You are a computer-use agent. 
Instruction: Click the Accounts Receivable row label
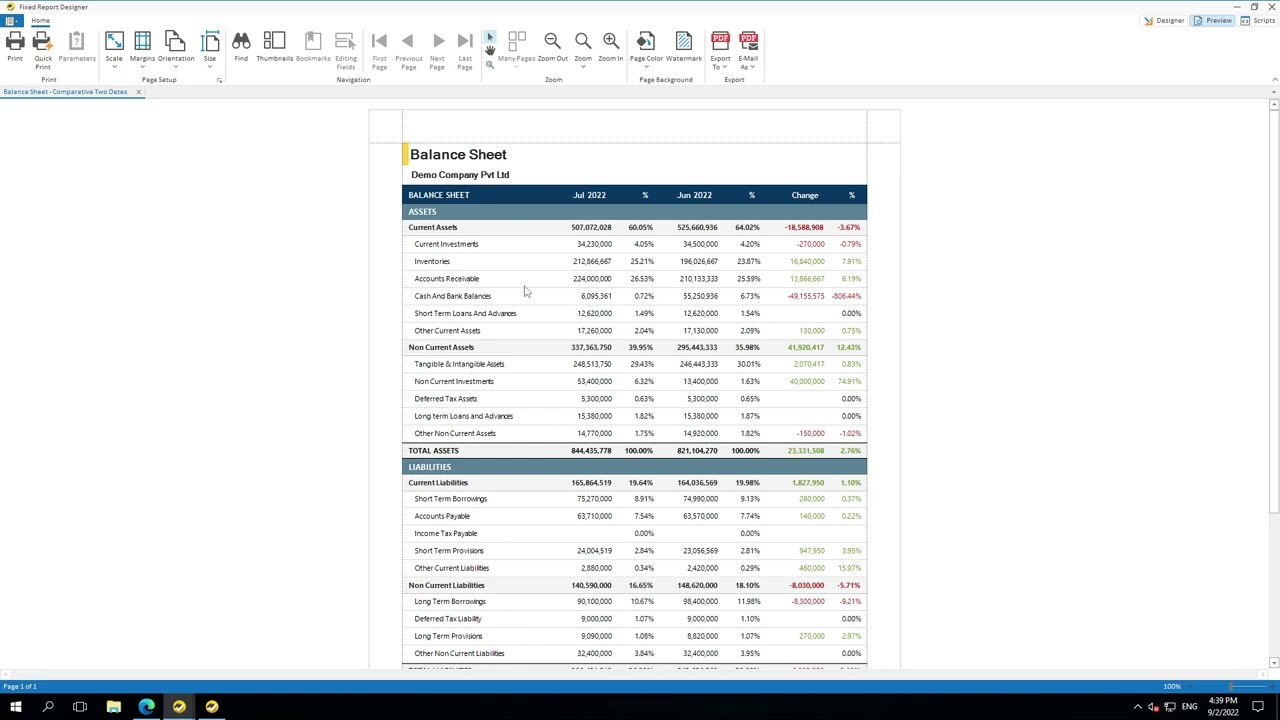pos(447,279)
